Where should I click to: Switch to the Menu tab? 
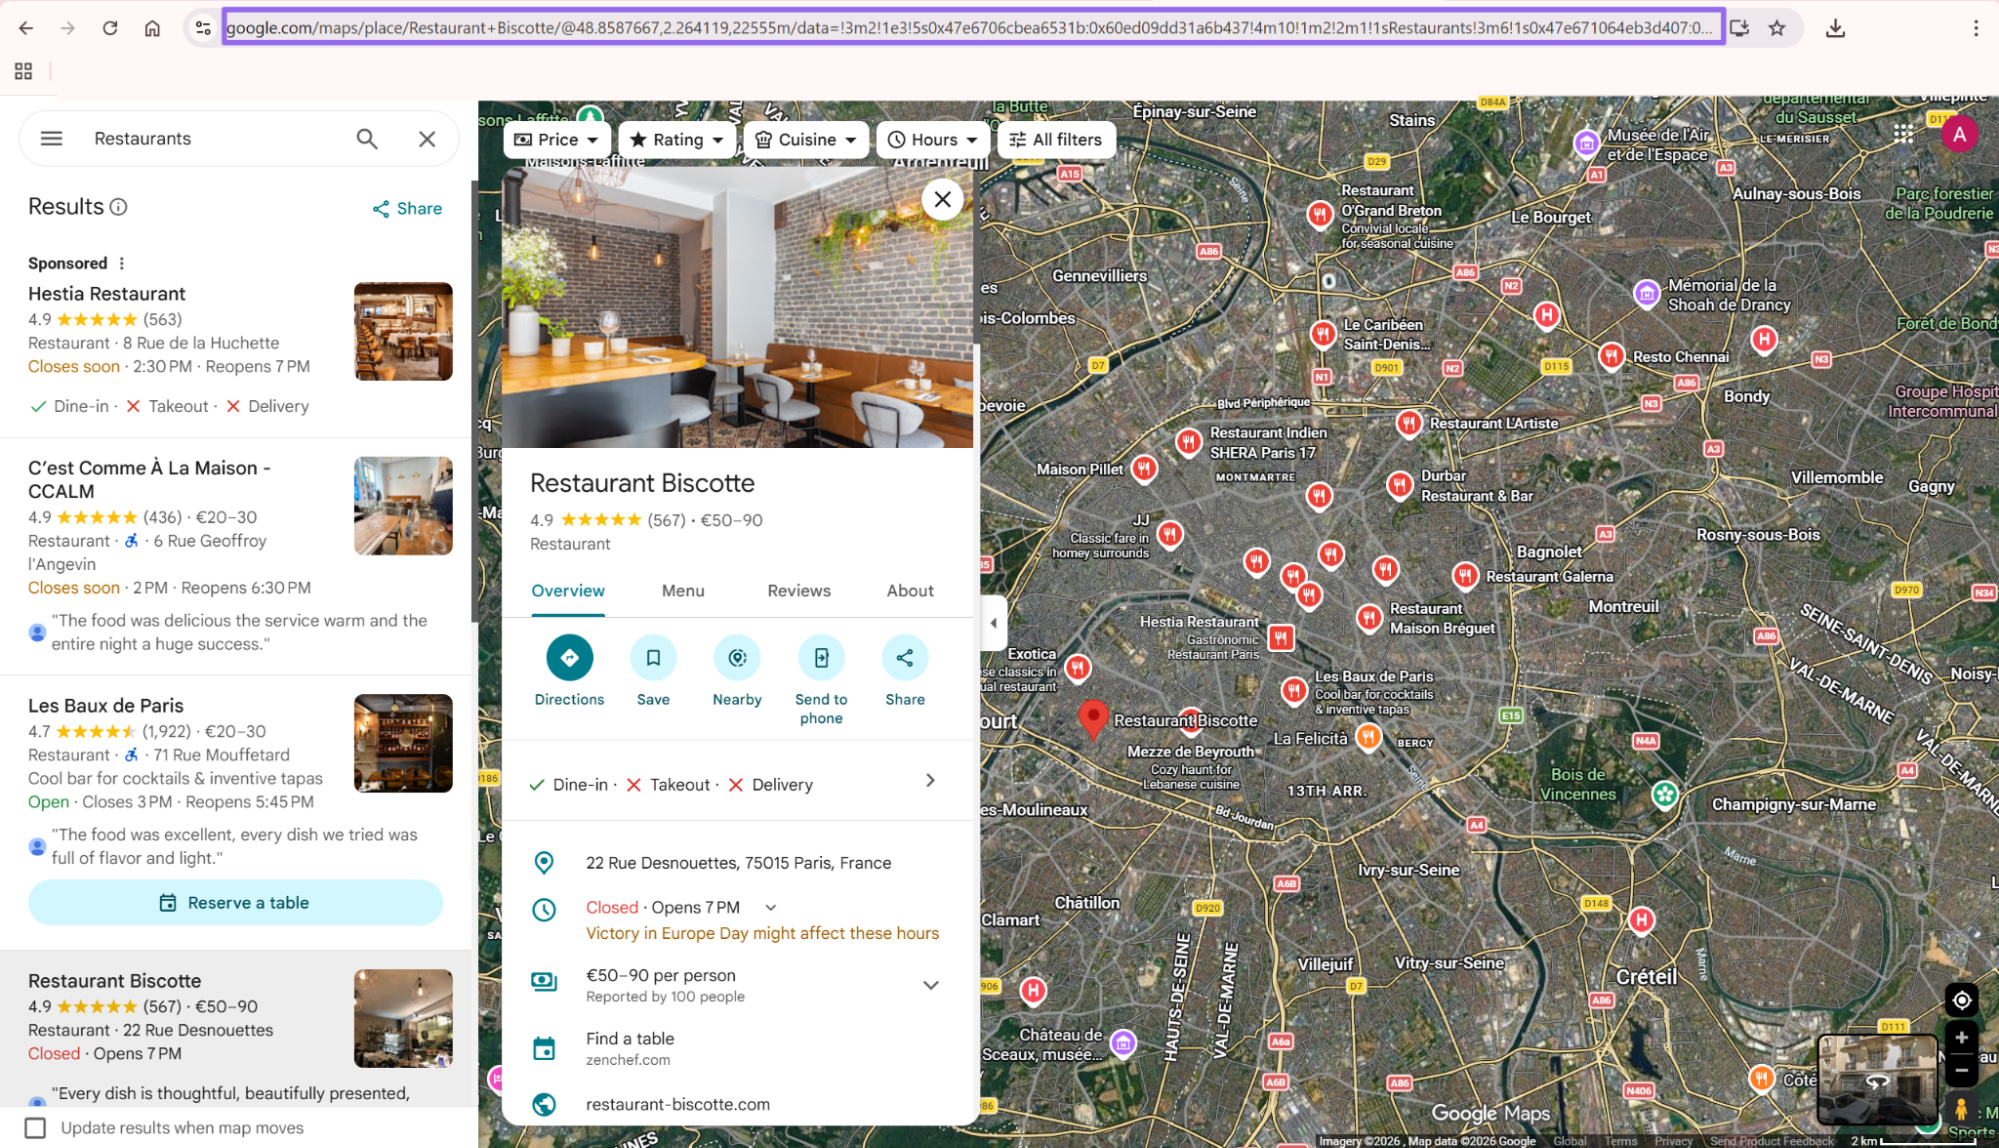[x=683, y=591]
